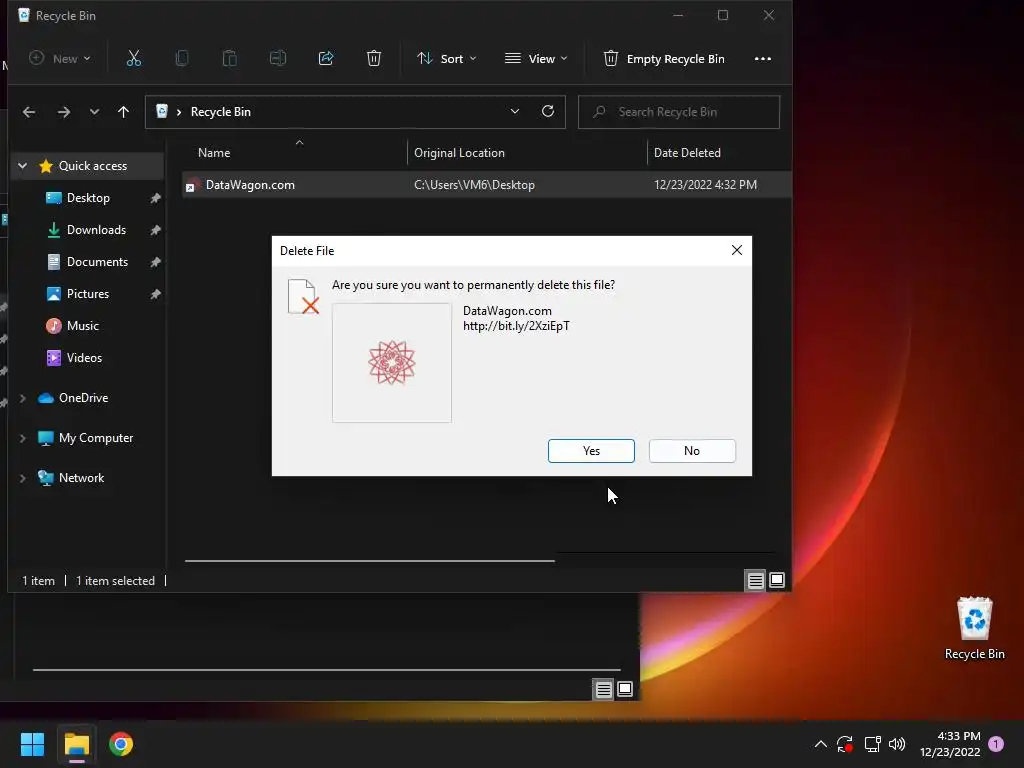Select My Computer in the sidebar
This screenshot has height=768, width=1024.
[x=95, y=438]
